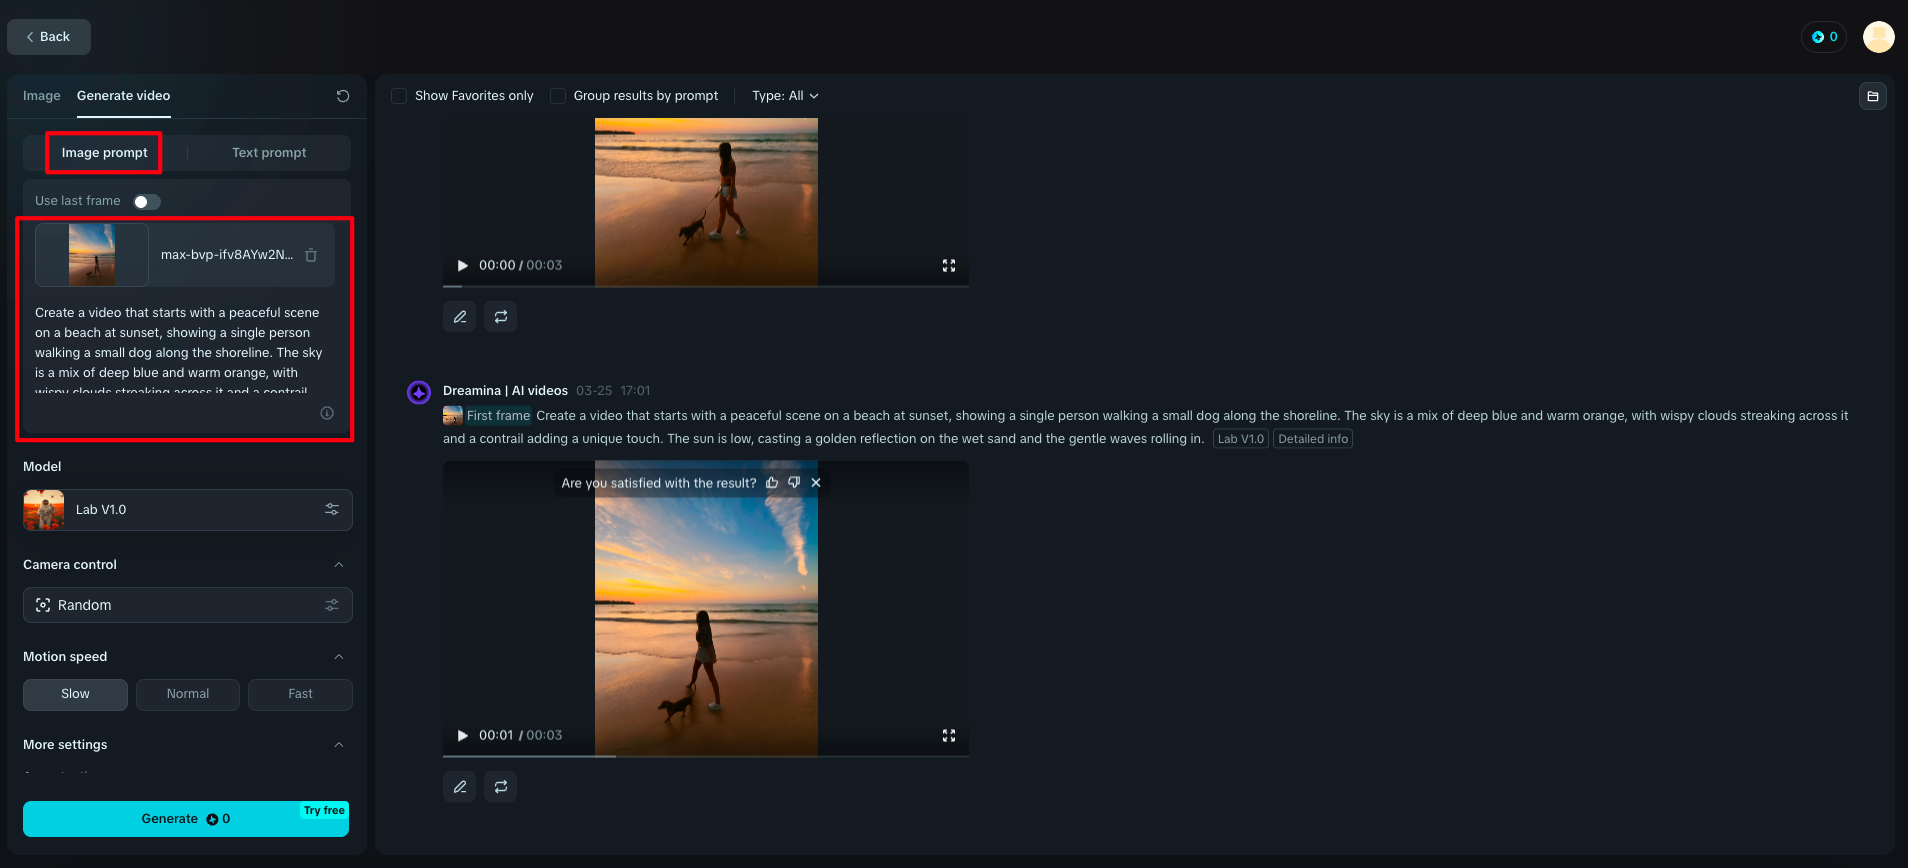
Task: Collapse the Camera control section
Action: pyautogui.click(x=339, y=565)
